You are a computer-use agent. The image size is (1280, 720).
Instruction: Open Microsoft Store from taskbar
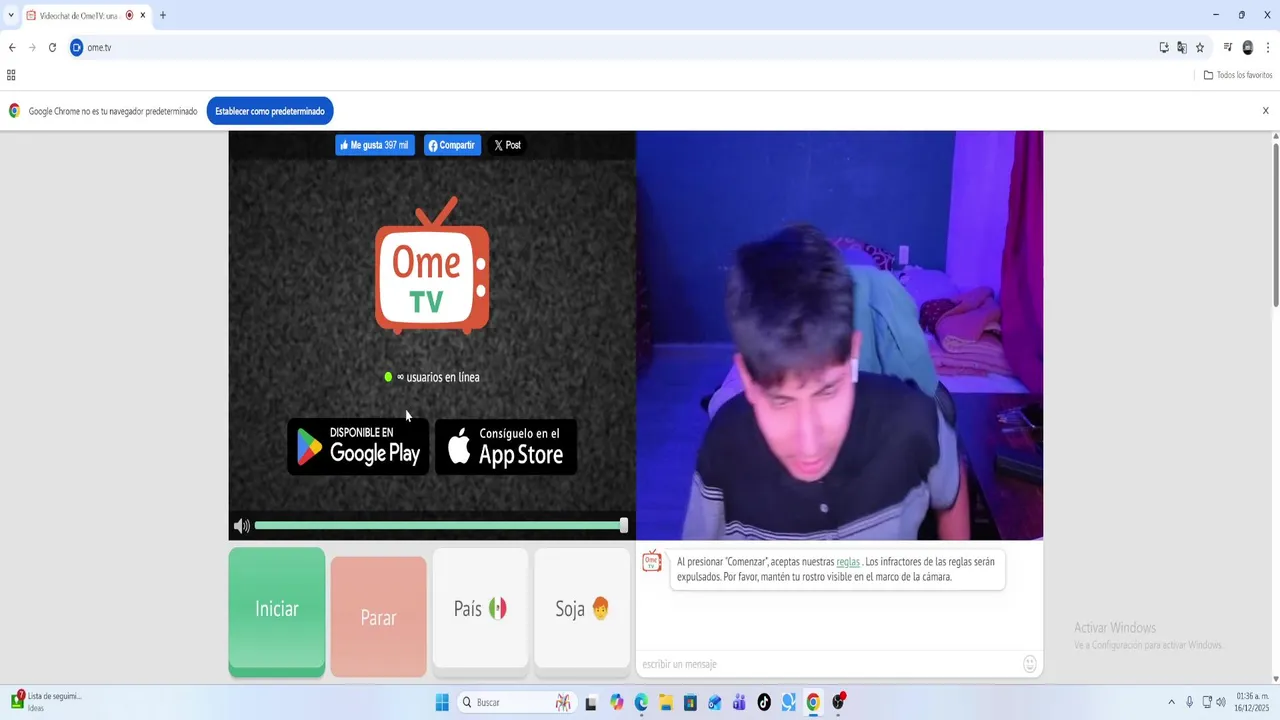click(x=690, y=702)
